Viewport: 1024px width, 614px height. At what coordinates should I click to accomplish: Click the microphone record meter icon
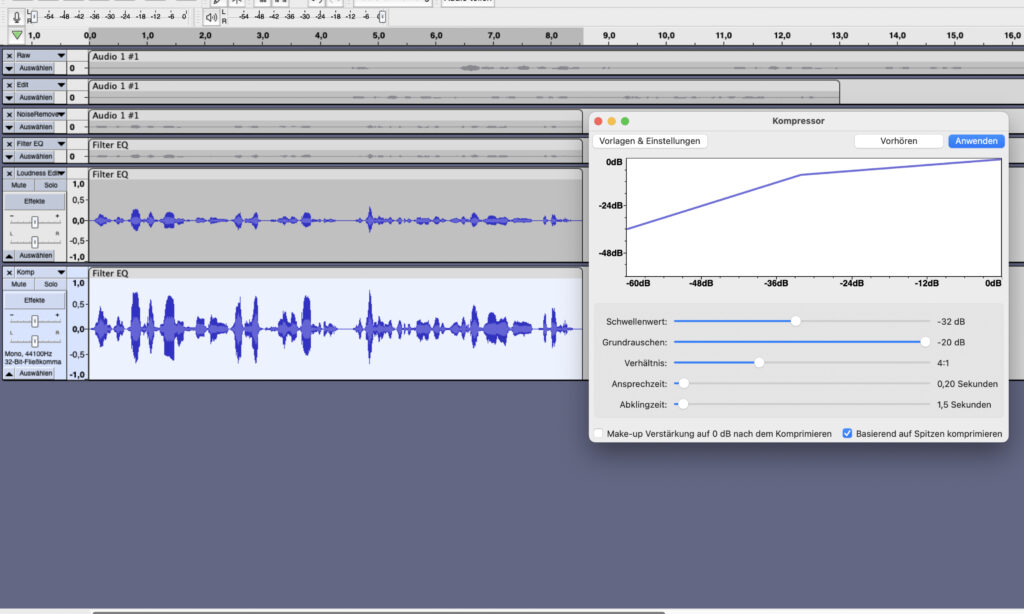pos(17,17)
